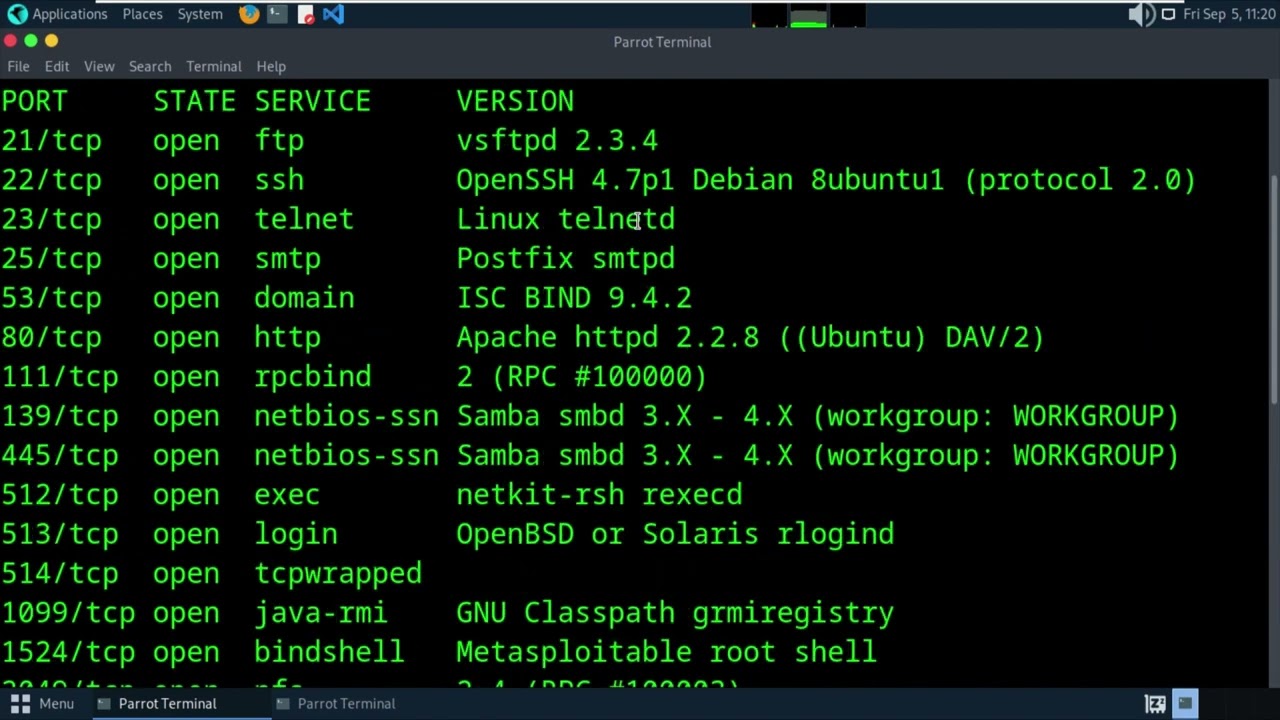Click the ISC BIND 9.4.2 text
Image resolution: width=1280 pixels, height=720 pixels.
(574, 298)
